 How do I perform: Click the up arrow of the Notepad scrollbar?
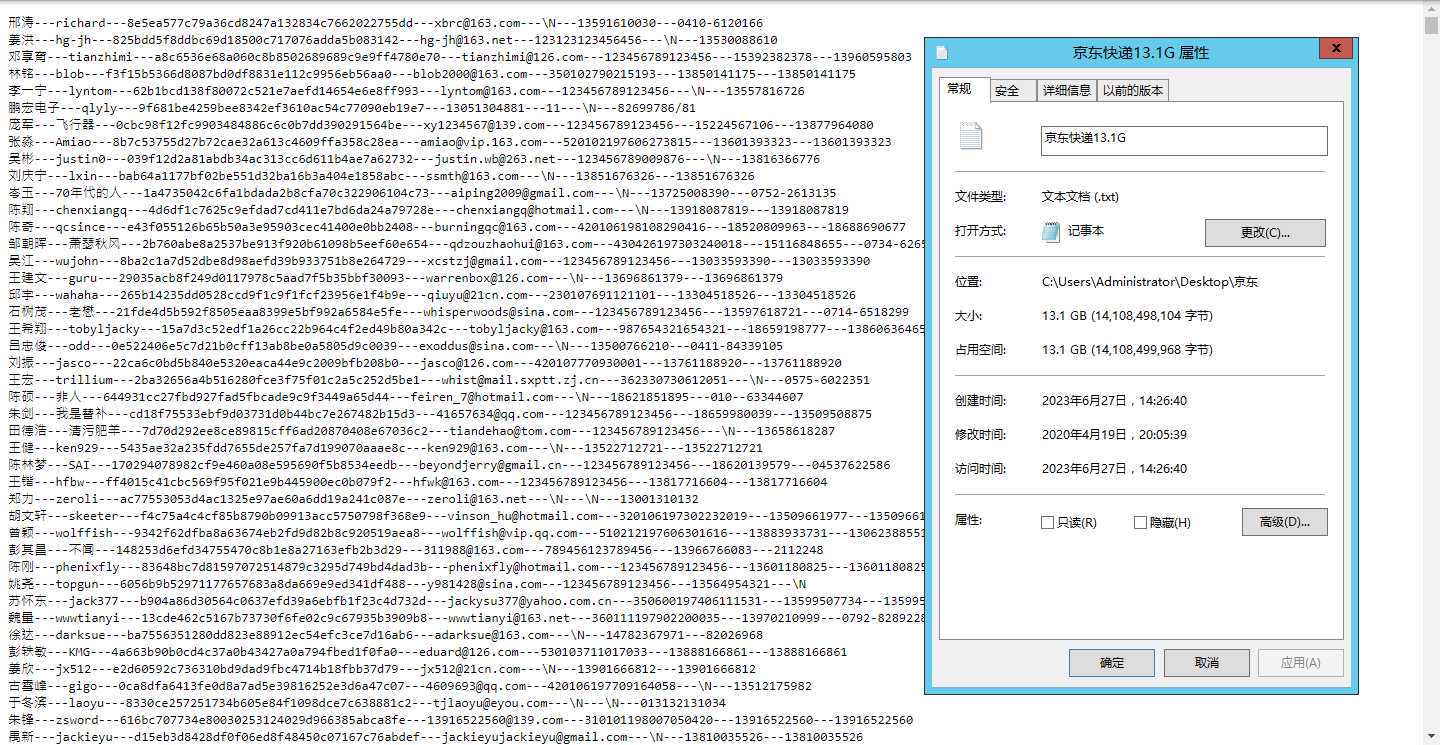pos(1431,7)
